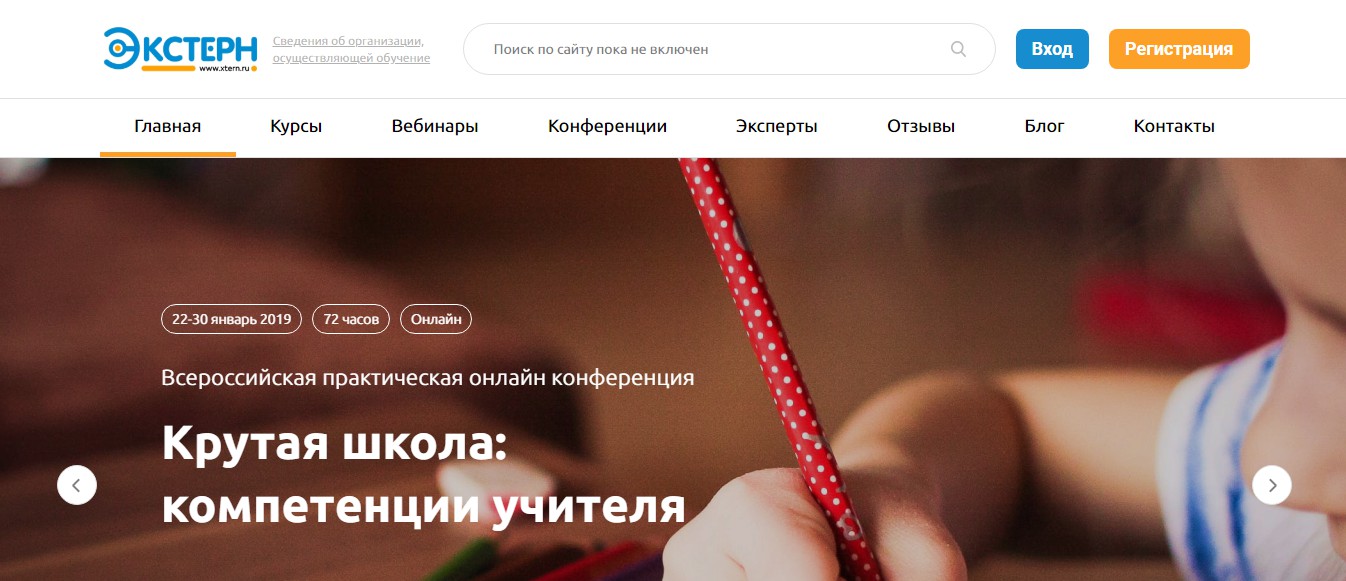The image size is (1346, 581).
Task: Open the Главная tab
Action: tap(168, 127)
